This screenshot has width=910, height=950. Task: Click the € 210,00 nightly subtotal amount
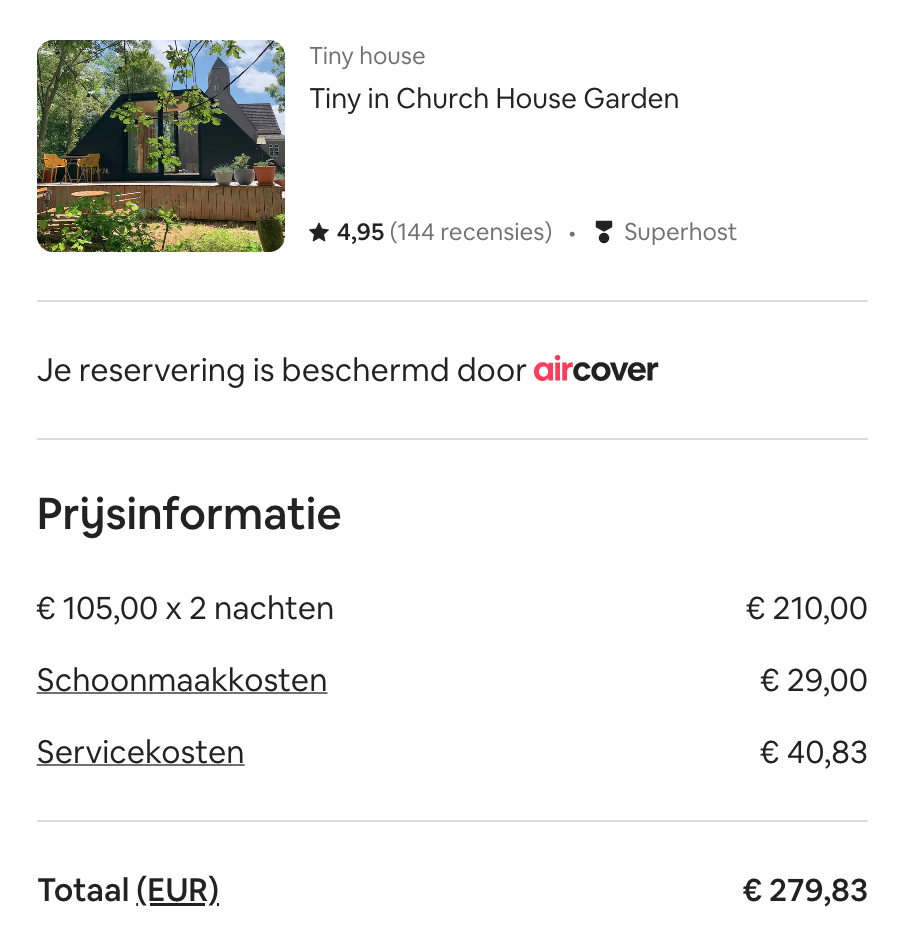806,608
